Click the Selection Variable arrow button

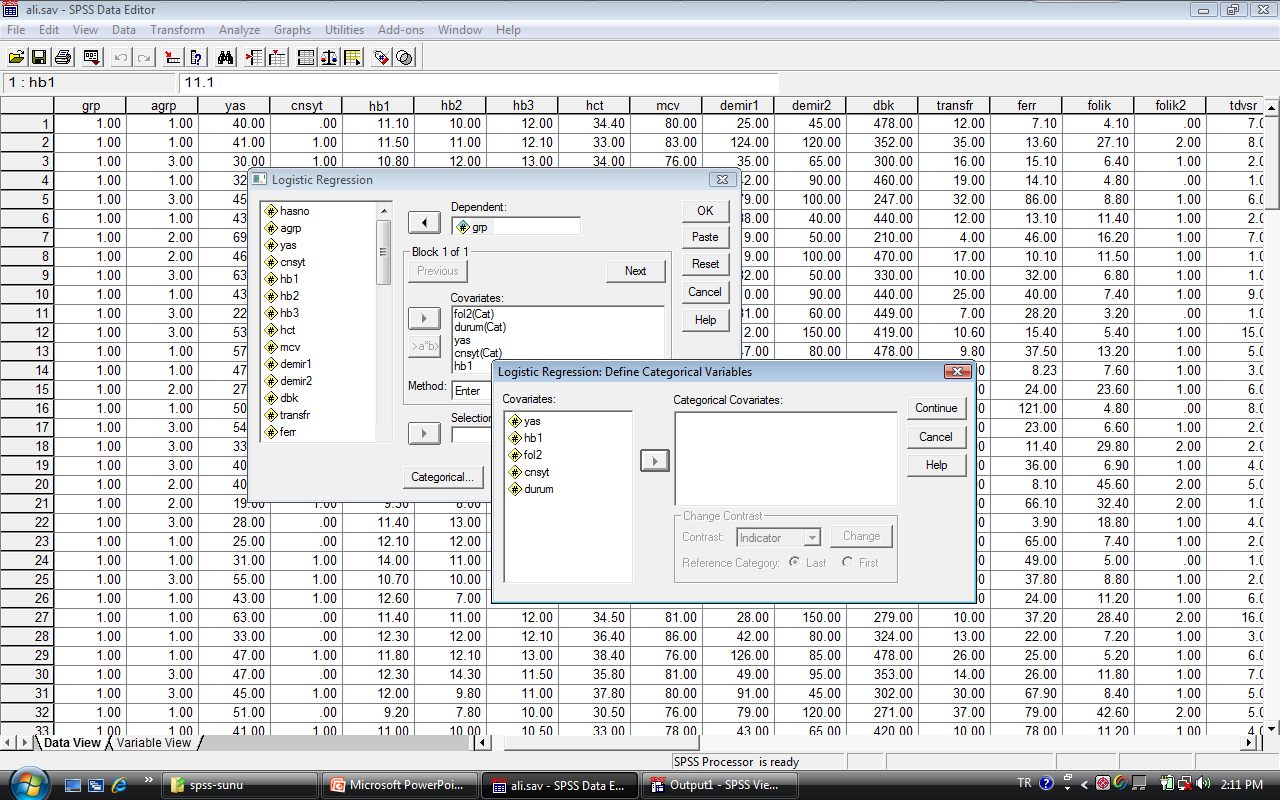point(424,433)
